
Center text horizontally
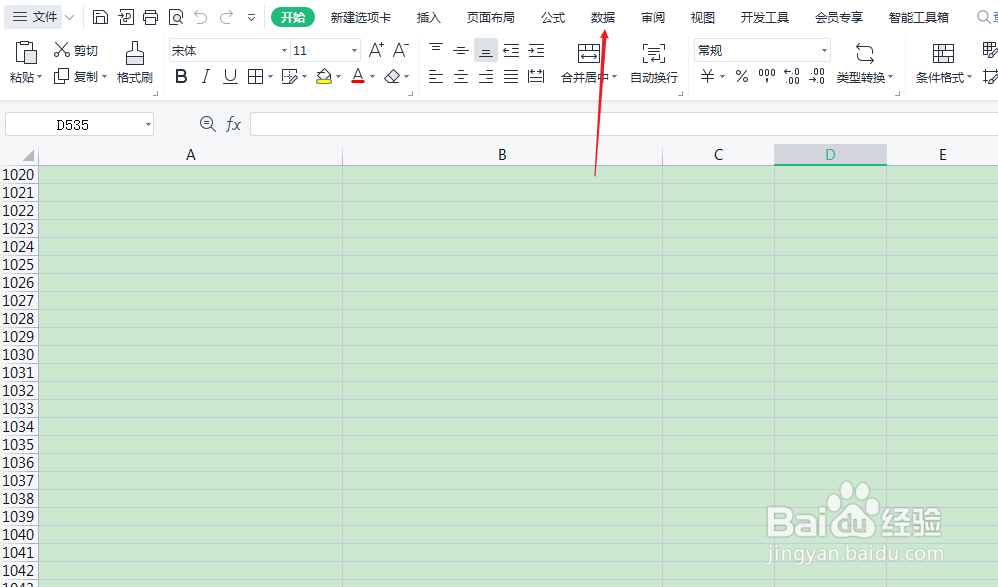tap(461, 77)
